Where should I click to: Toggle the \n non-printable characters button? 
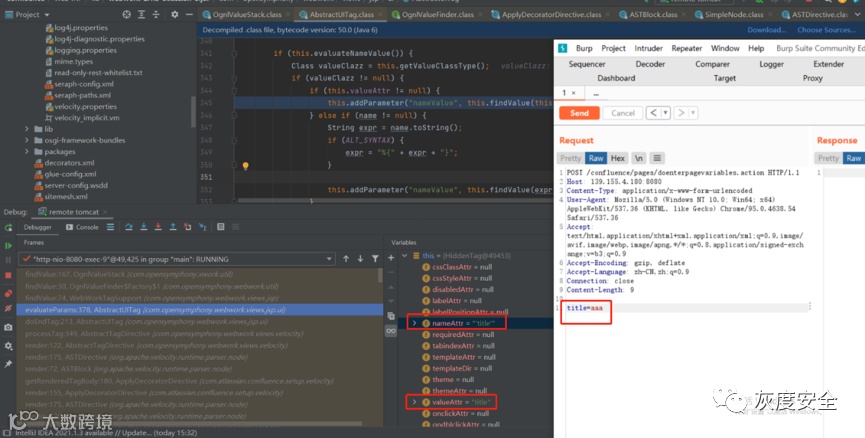tap(638, 158)
